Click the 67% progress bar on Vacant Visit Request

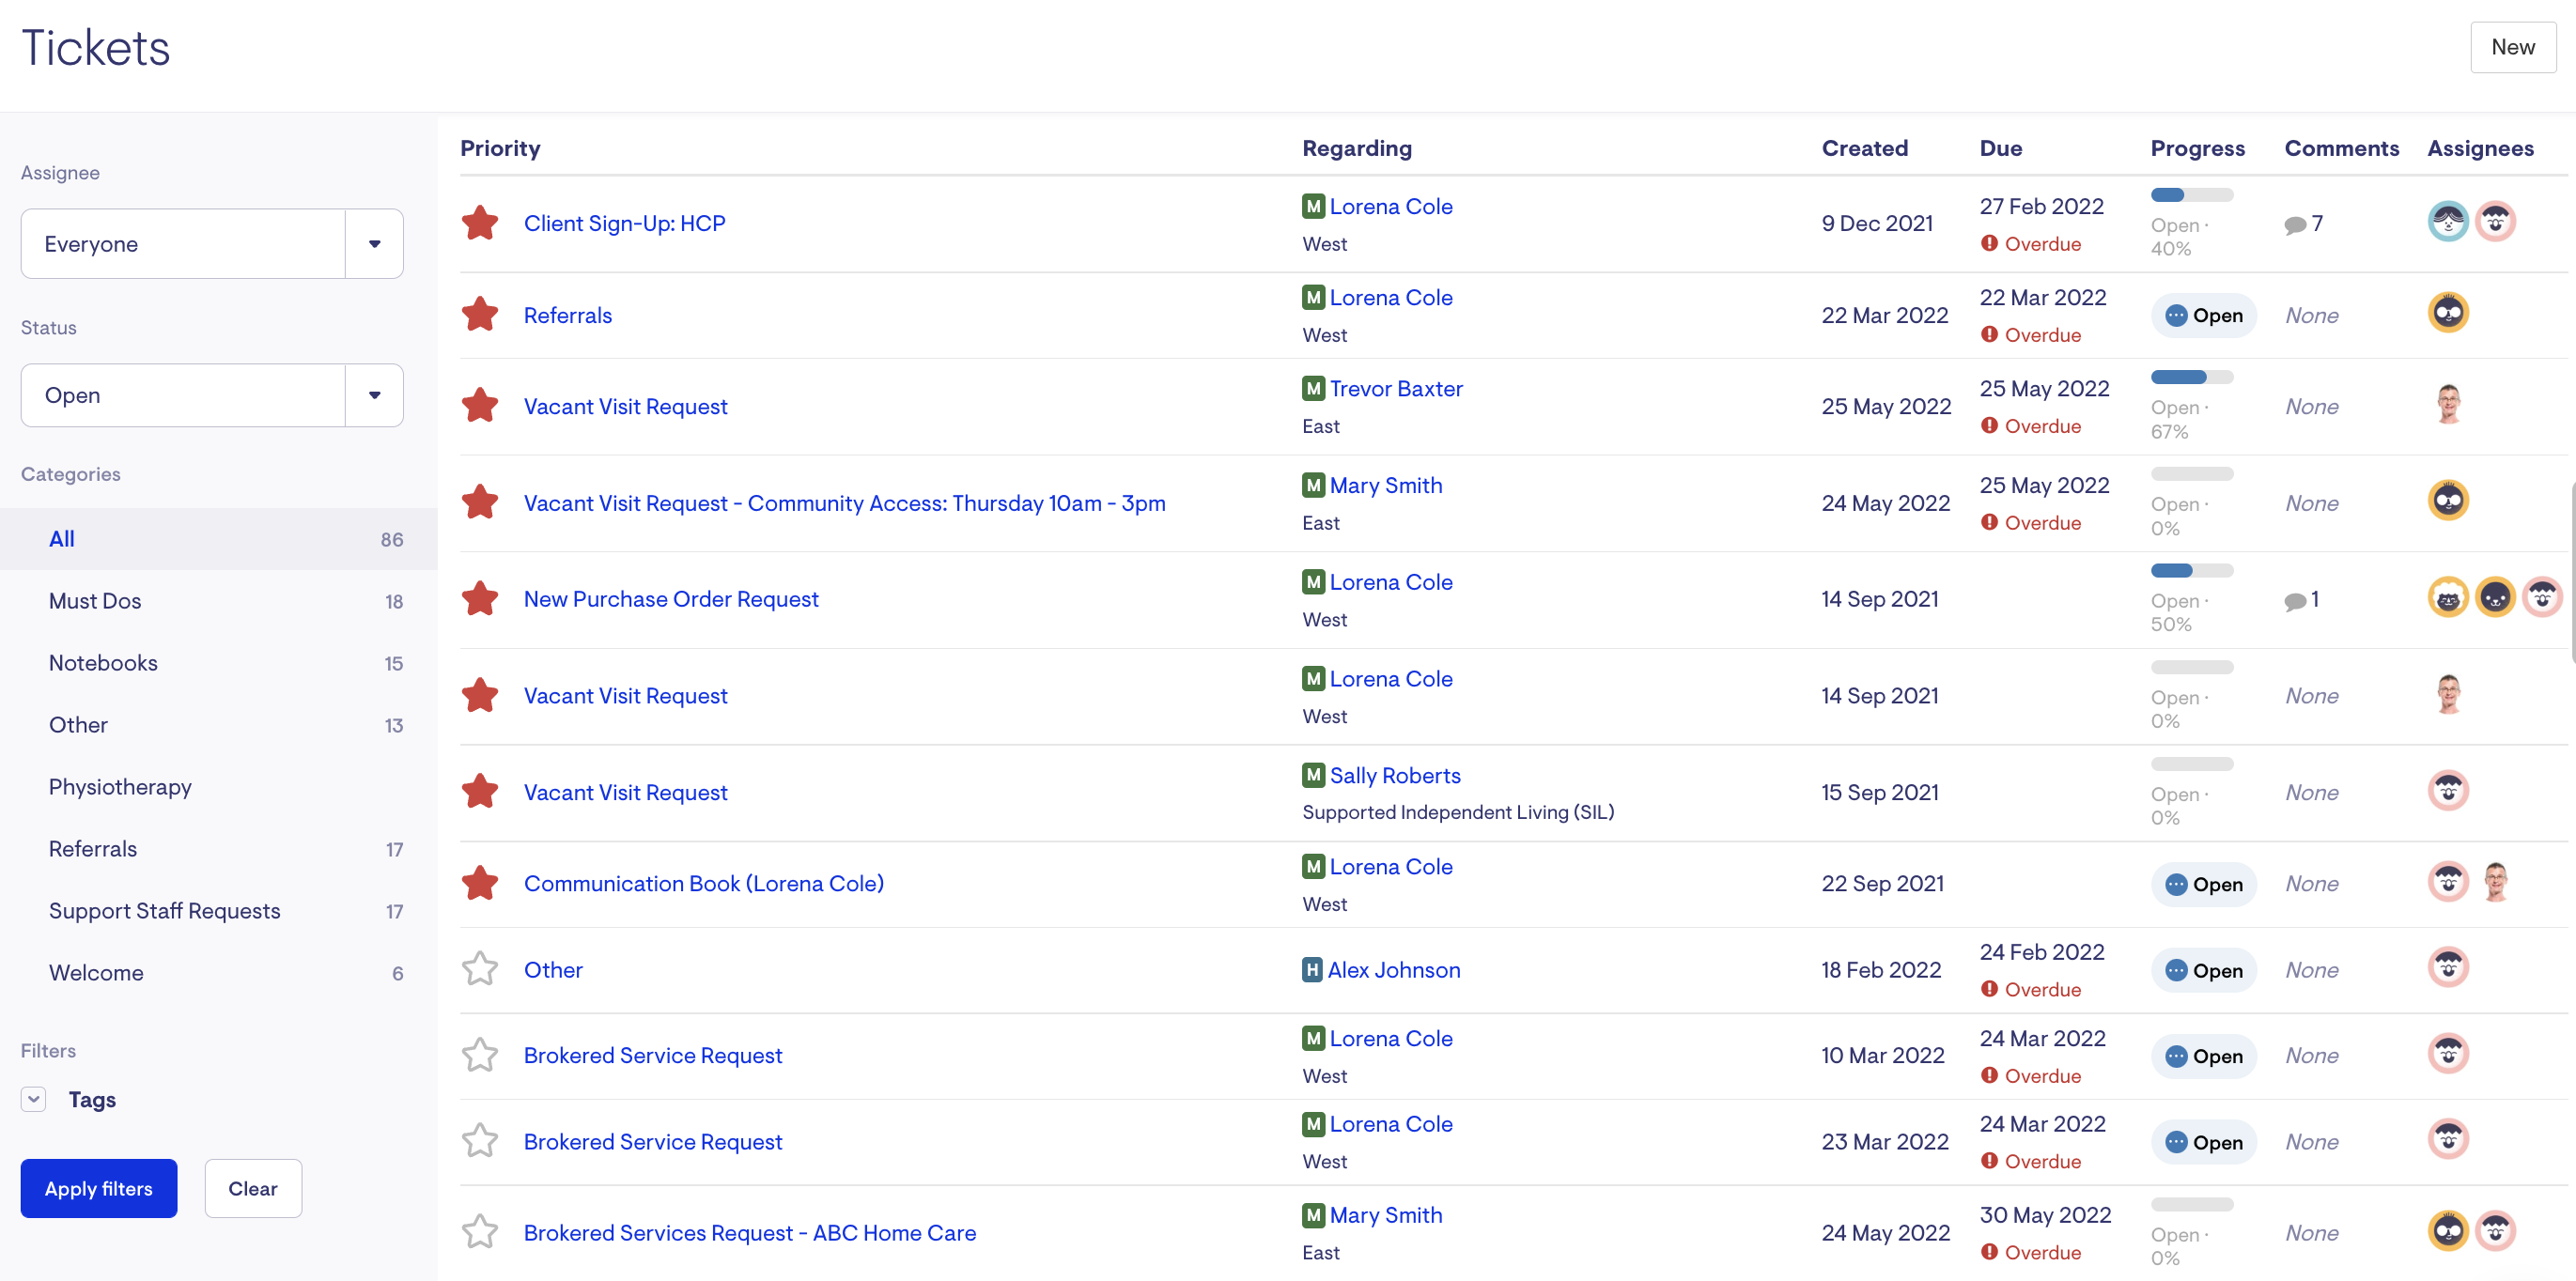(x=2191, y=378)
